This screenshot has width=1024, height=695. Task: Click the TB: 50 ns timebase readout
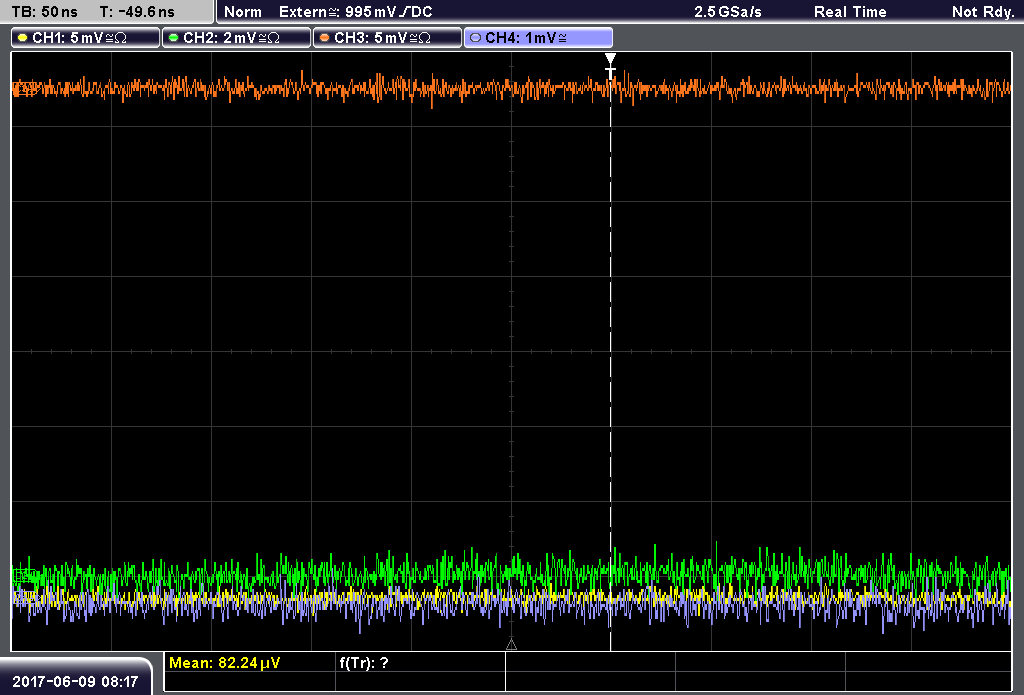pos(44,12)
